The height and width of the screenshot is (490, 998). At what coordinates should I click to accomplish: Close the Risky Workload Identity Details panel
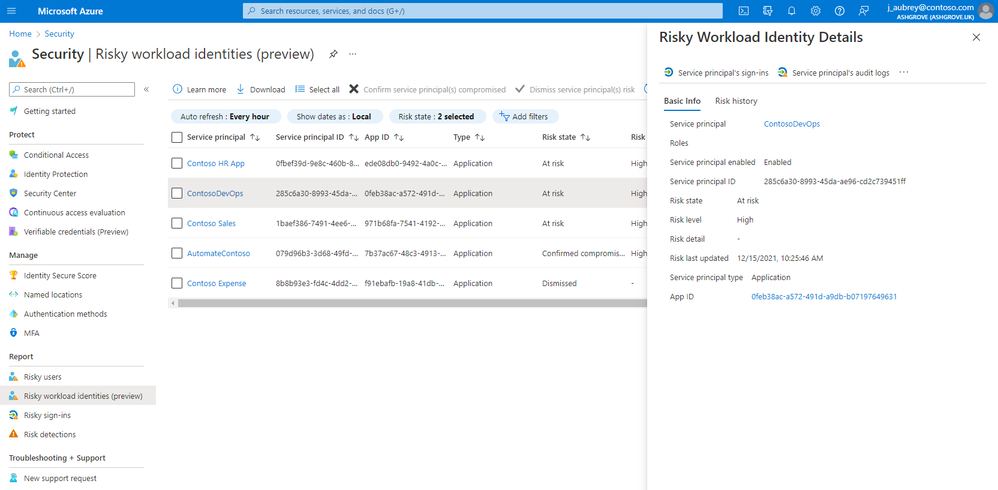pos(976,38)
